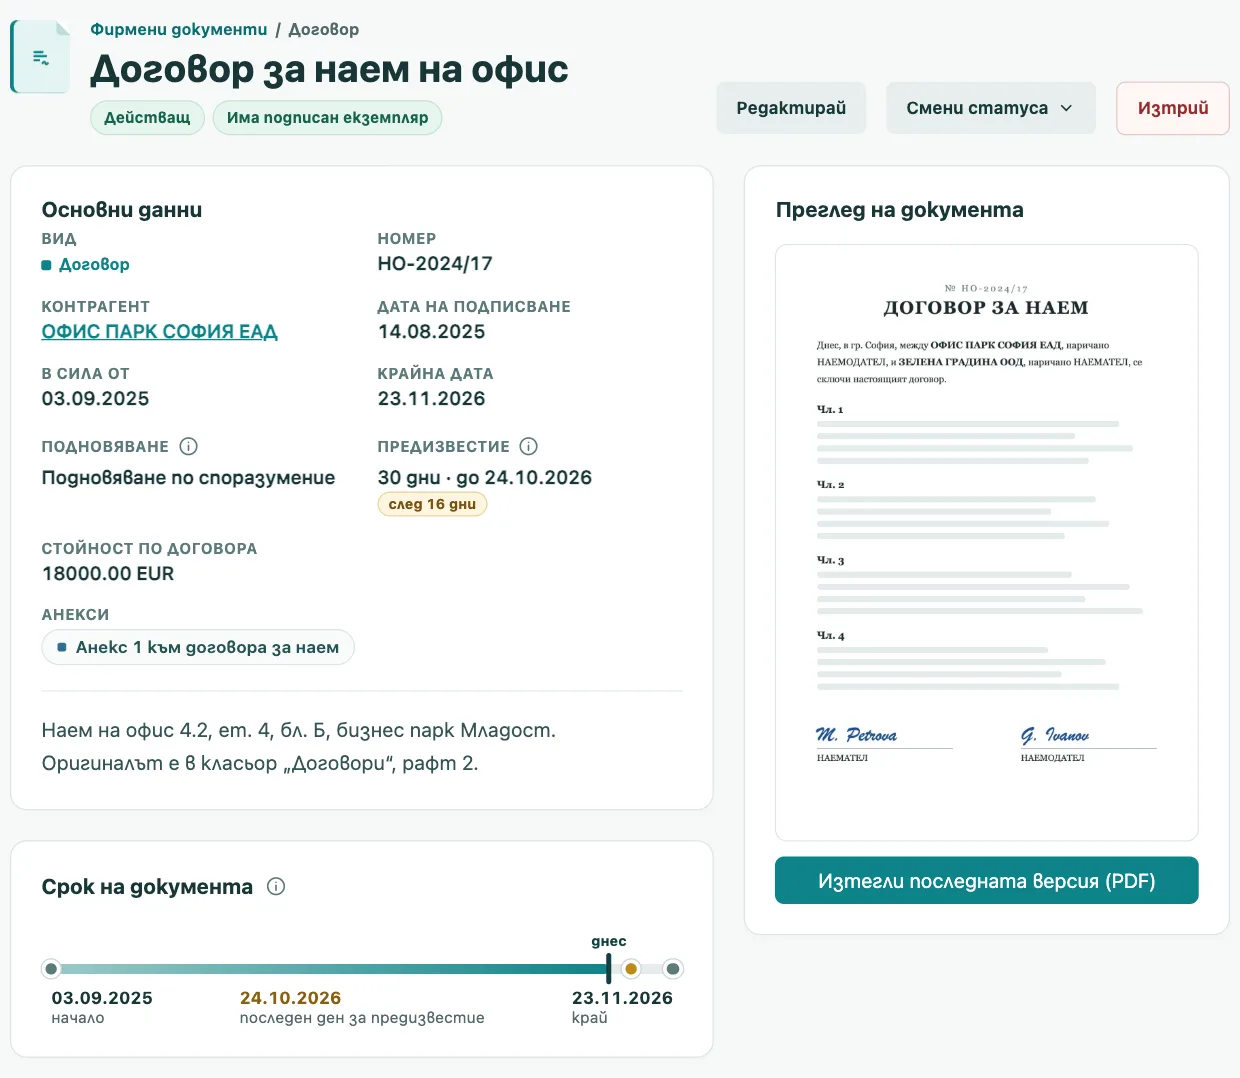Click the info icon next to ПОДНОВЯВАНЕ

pyautogui.click(x=188, y=446)
